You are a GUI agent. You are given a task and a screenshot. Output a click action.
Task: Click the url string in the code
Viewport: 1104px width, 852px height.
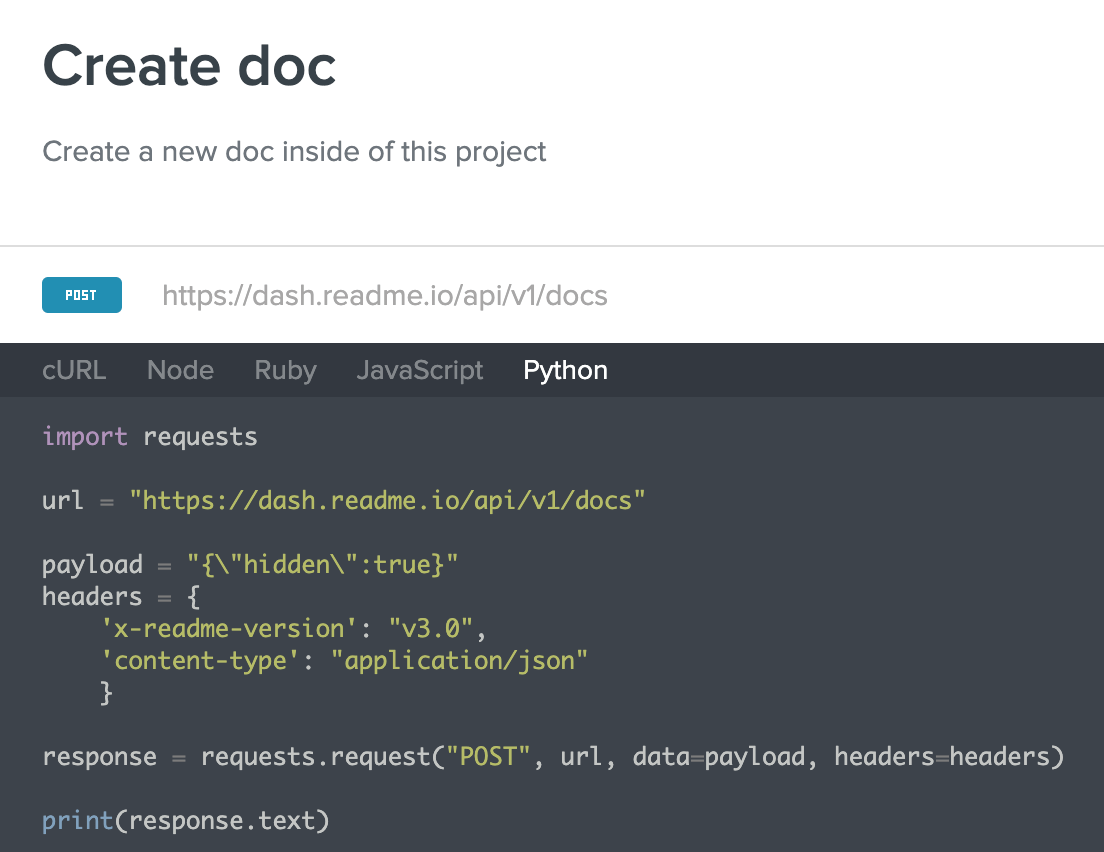point(387,501)
